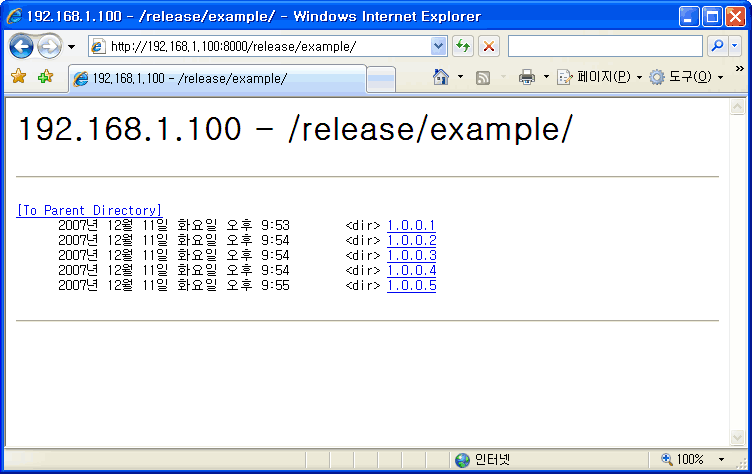Screen dimensions: 752x474
Task: Expand recent pages dropdown beside Forward
Action: point(71,47)
